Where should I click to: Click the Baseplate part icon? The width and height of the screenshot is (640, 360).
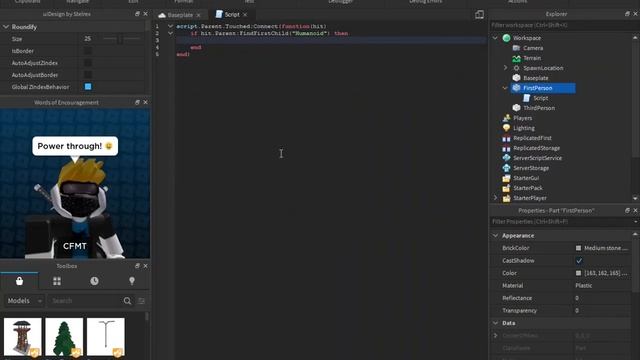click(x=516, y=78)
